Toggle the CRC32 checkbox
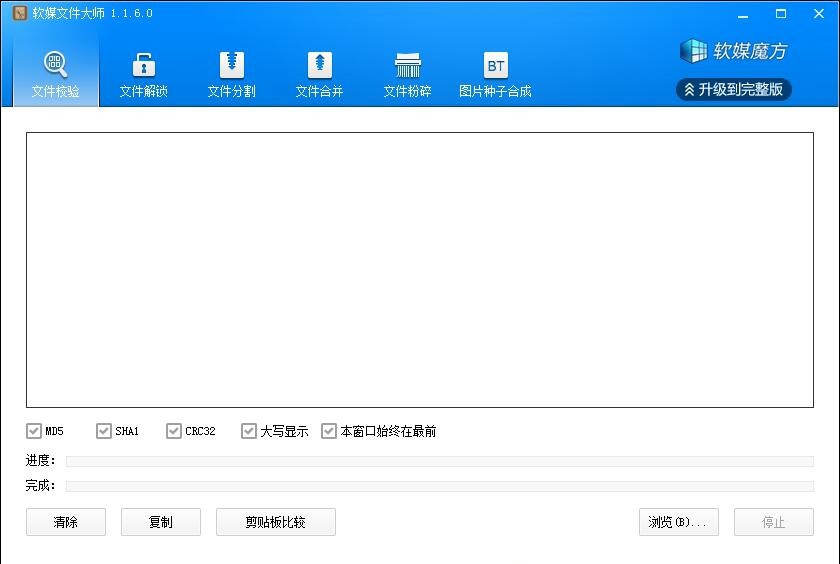The height and width of the screenshot is (564, 840). [x=174, y=431]
